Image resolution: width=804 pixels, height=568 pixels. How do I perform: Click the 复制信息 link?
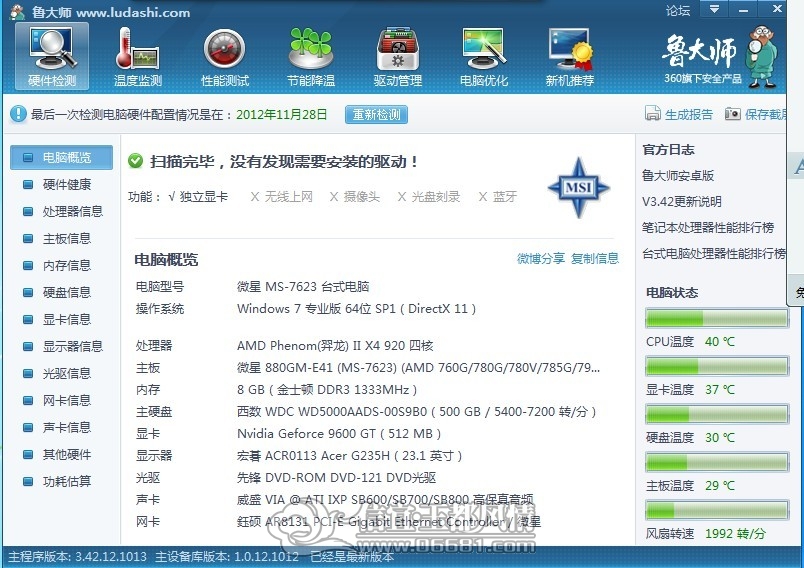[x=595, y=258]
